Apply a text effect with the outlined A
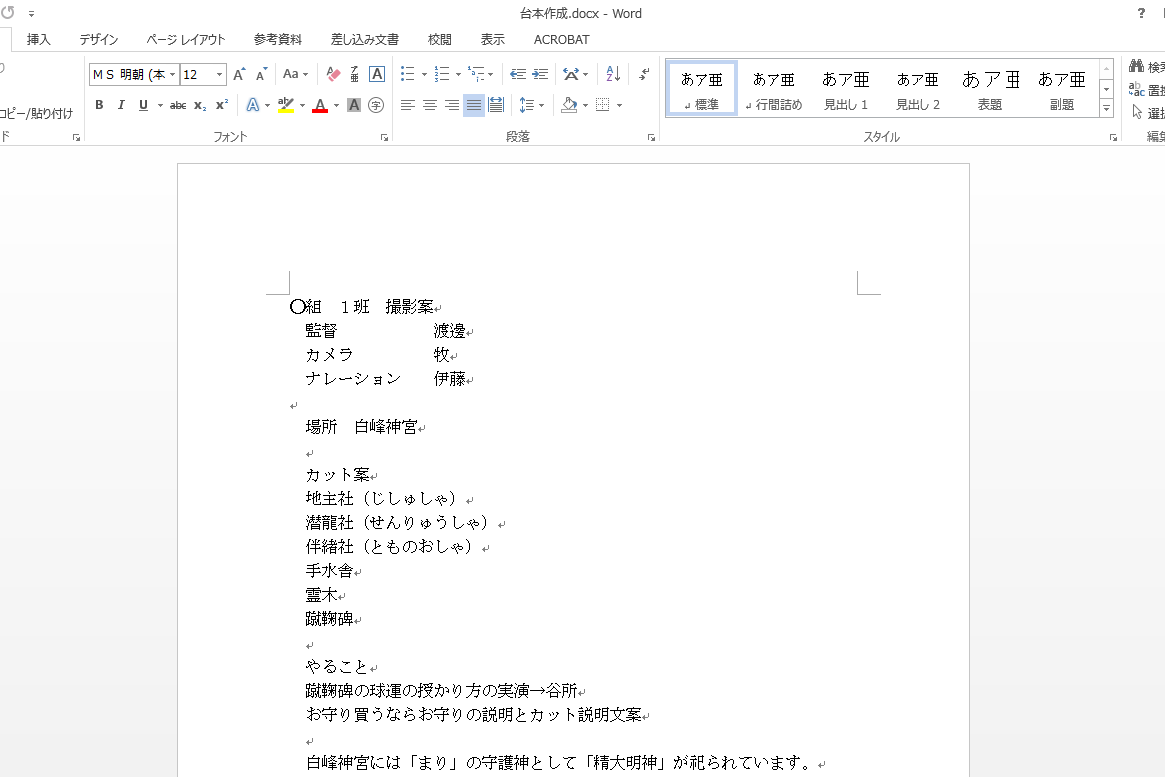The height and width of the screenshot is (777, 1165). point(253,105)
